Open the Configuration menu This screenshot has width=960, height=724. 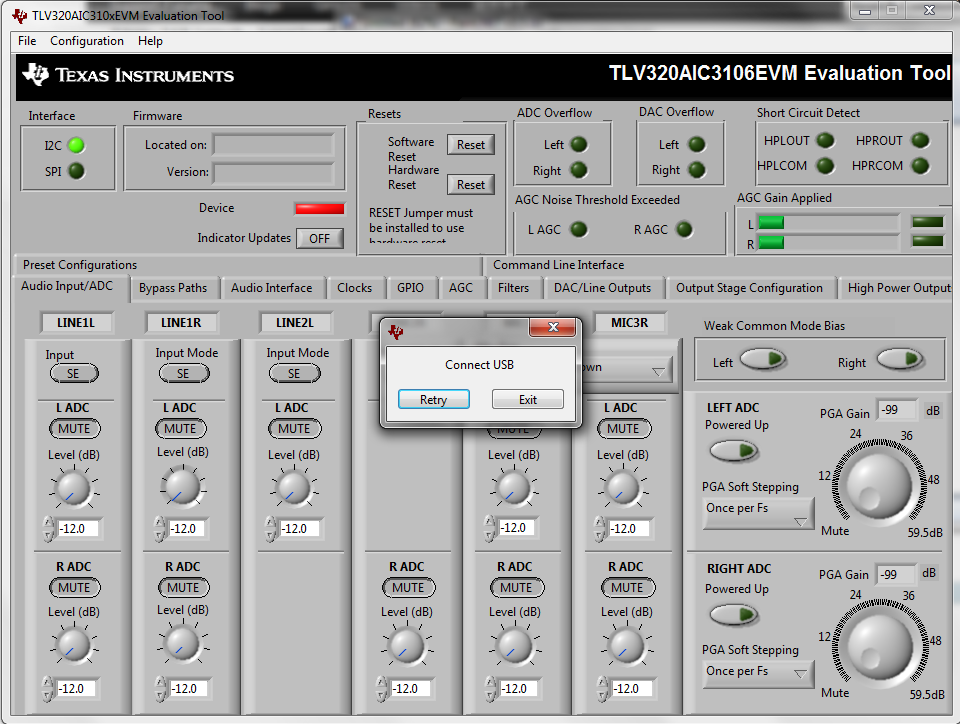click(x=87, y=41)
